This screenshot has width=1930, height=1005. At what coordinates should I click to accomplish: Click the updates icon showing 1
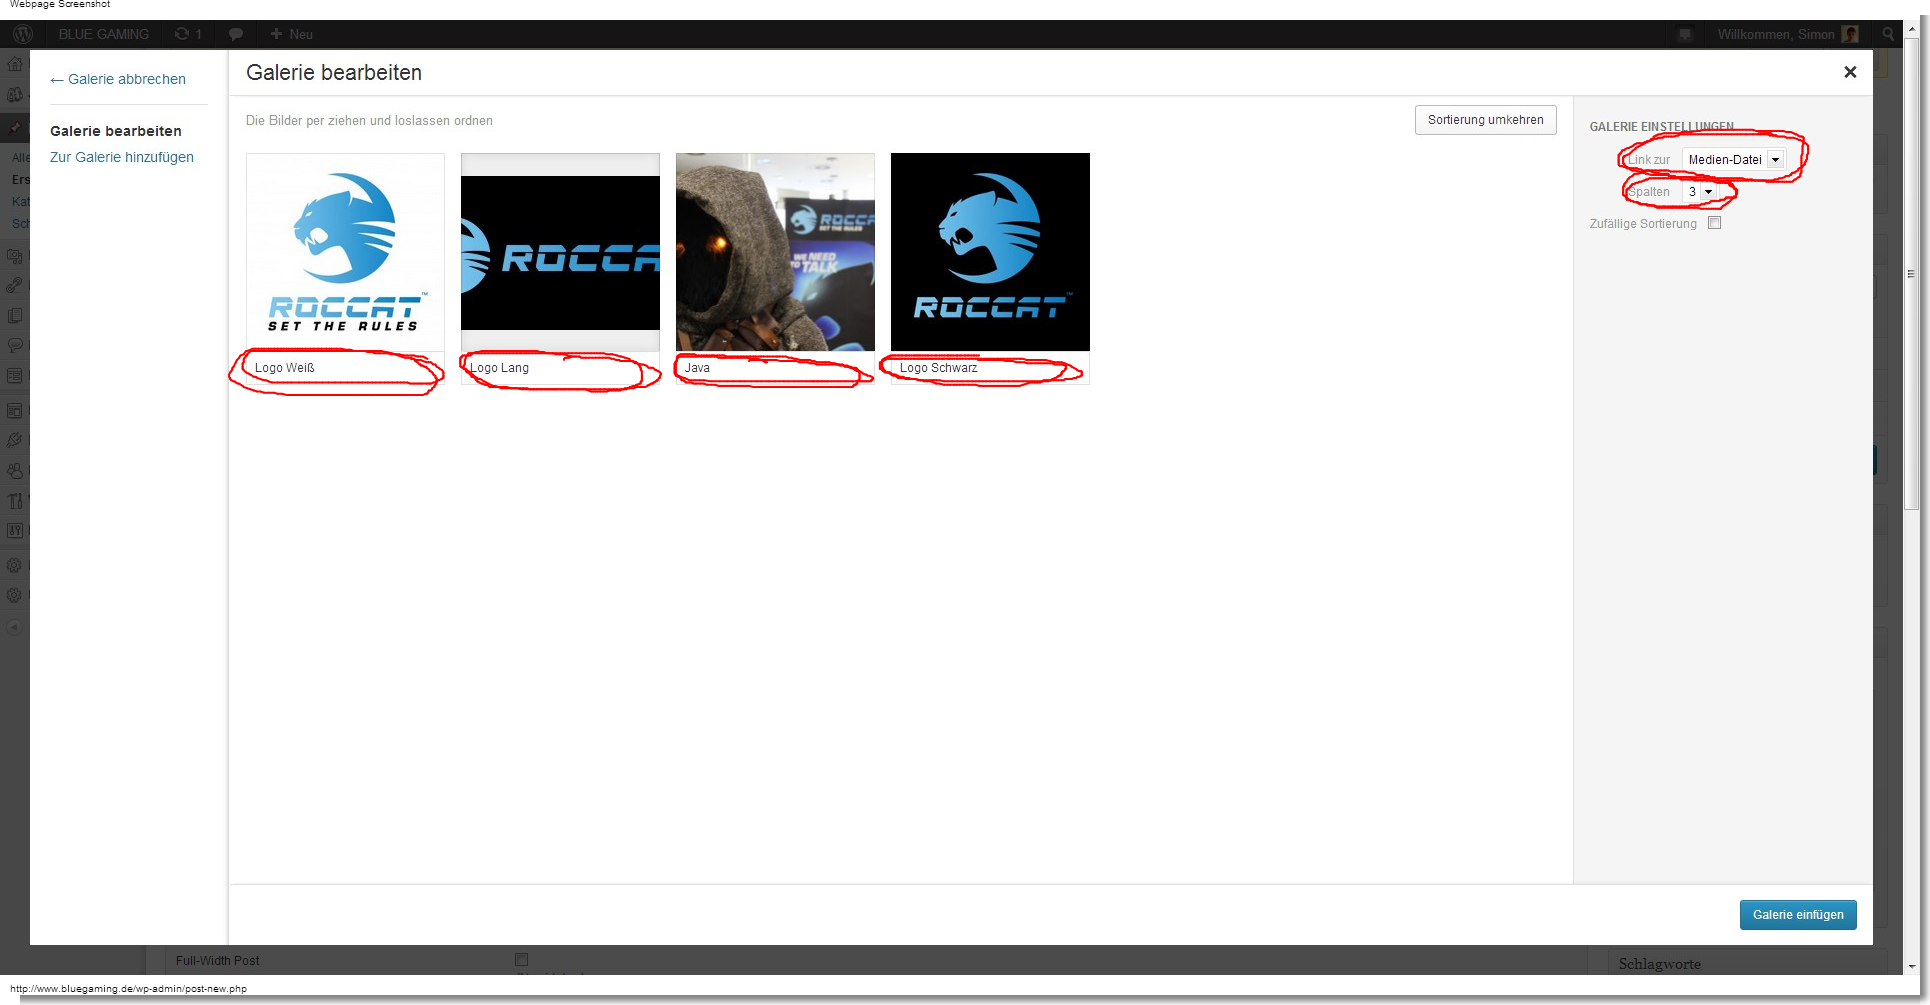[188, 34]
